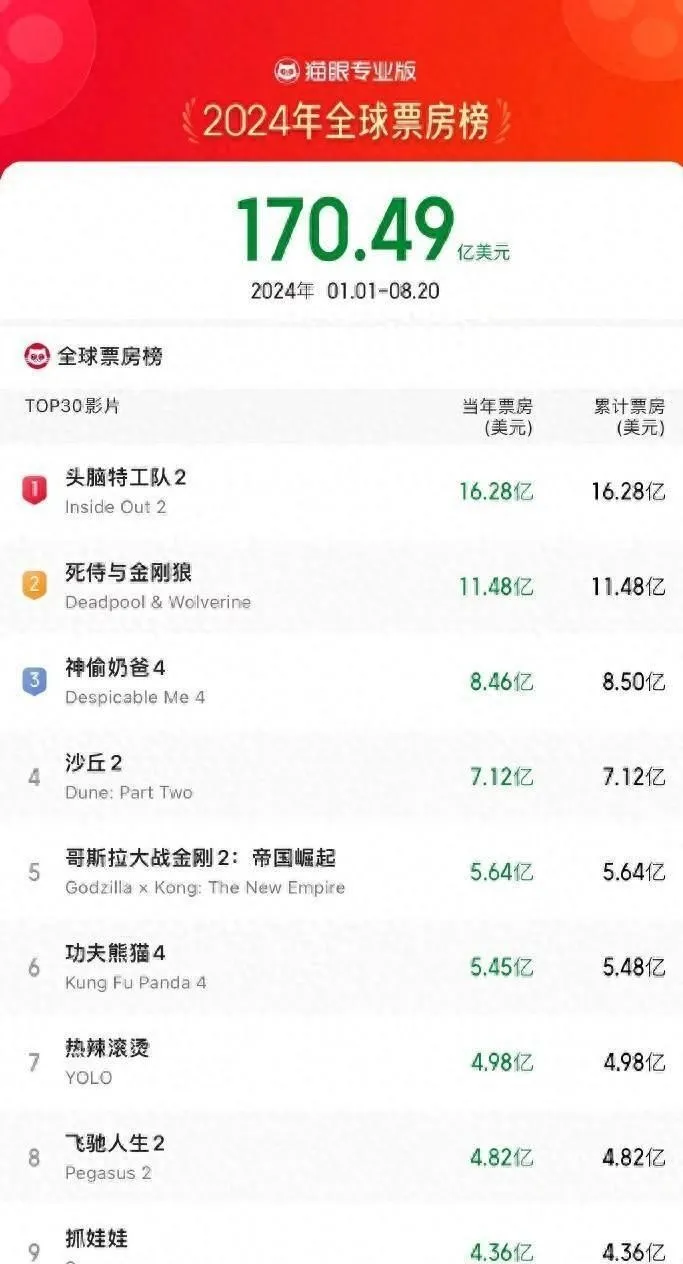Click the red cat icon beside 全球票房榜
The height and width of the screenshot is (1264, 683).
coord(37,356)
